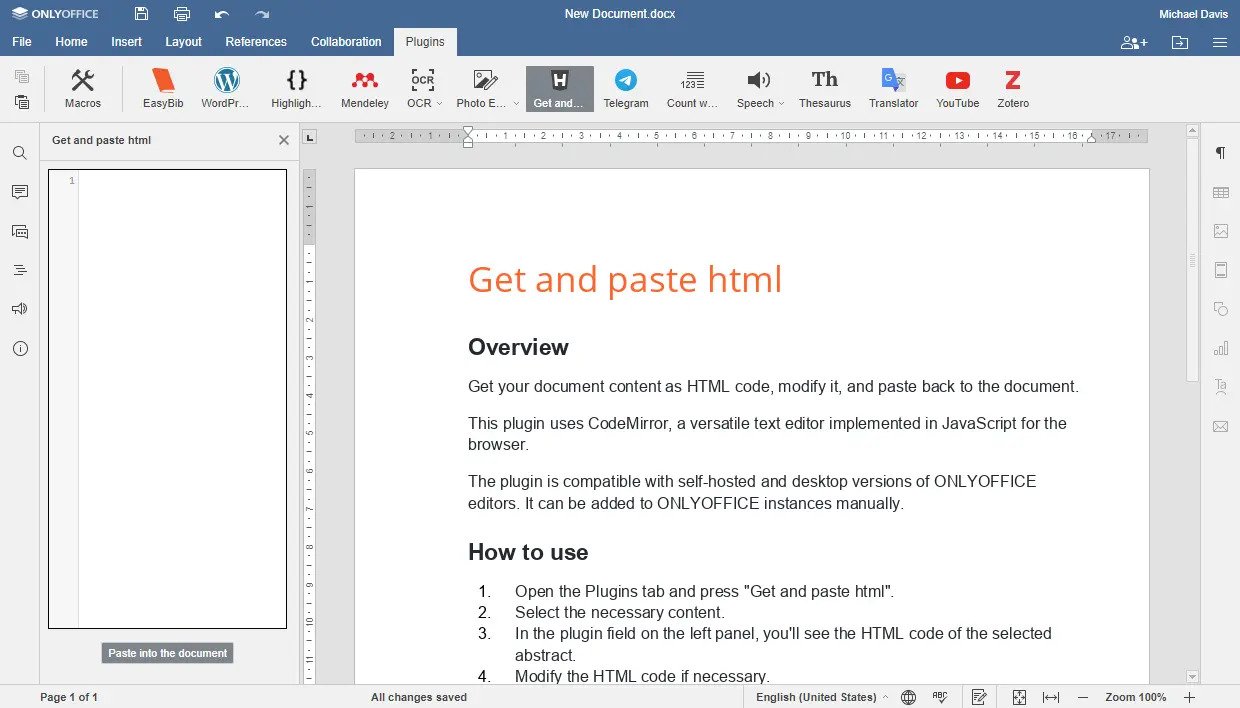Toggle Fit to Page view

point(1019,697)
